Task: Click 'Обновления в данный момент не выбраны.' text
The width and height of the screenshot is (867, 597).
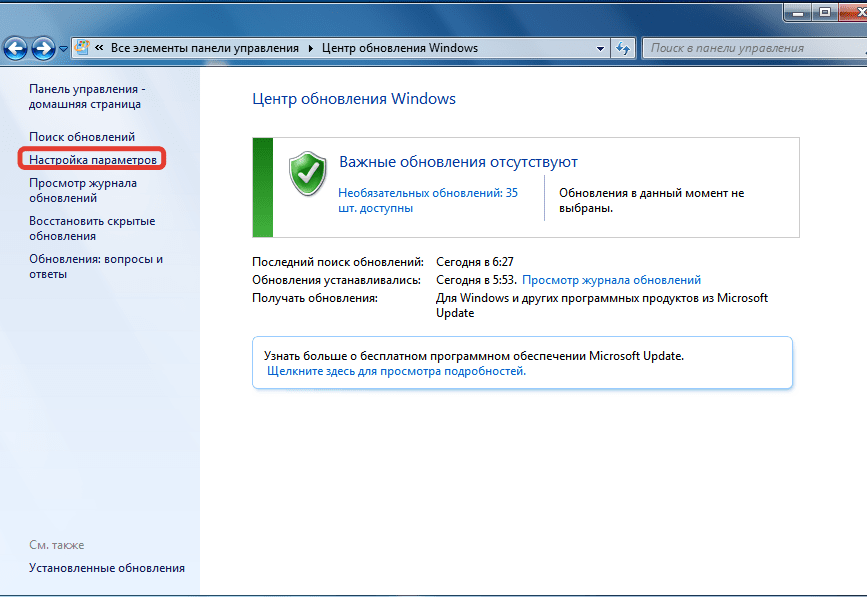Action: pyautogui.click(x=651, y=200)
